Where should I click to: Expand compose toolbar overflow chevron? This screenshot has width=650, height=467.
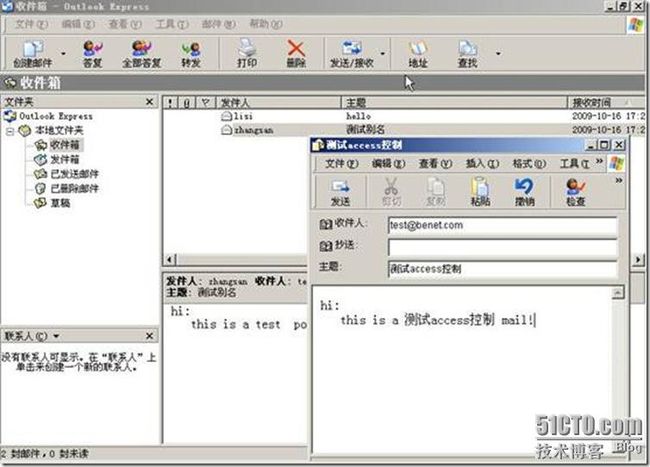tap(619, 181)
